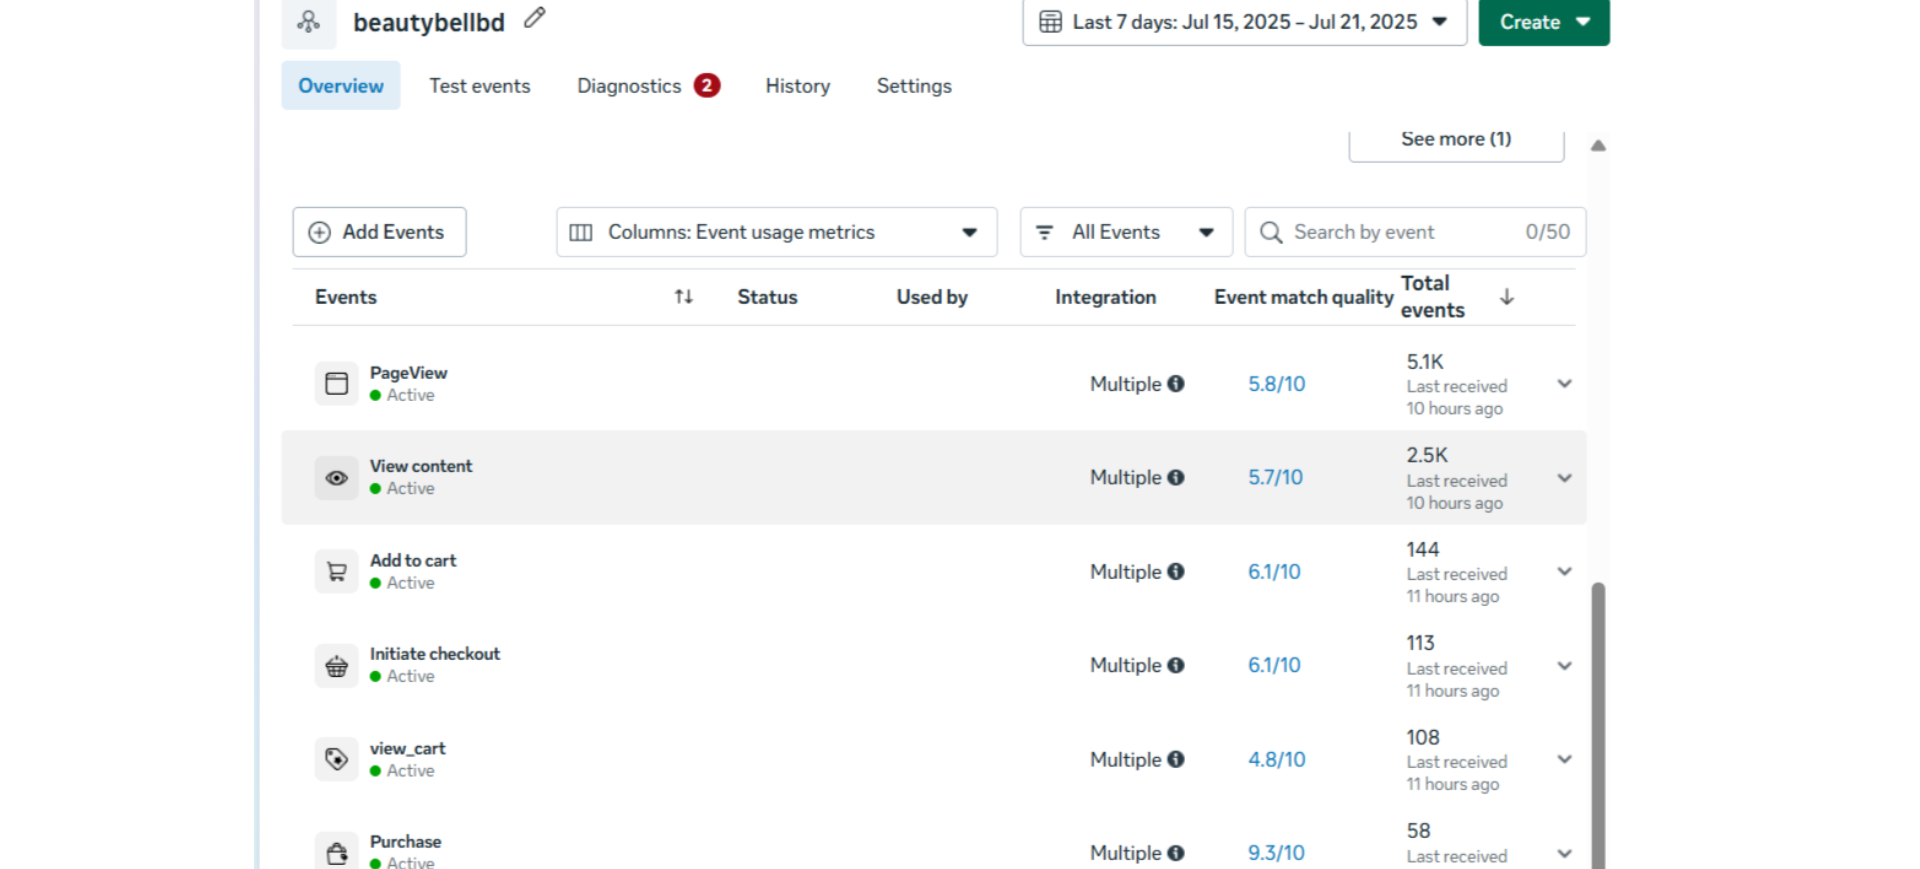Click the 5.8/10 event match quality link
The height and width of the screenshot is (869, 1920).
tap(1277, 384)
